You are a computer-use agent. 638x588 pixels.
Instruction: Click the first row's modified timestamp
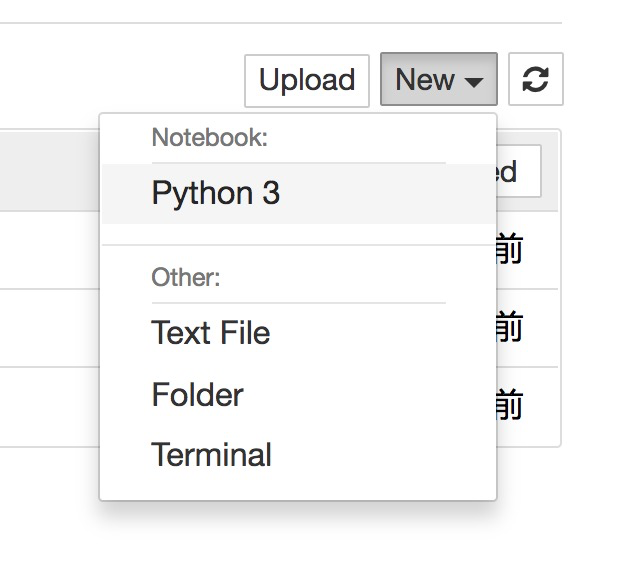(509, 250)
